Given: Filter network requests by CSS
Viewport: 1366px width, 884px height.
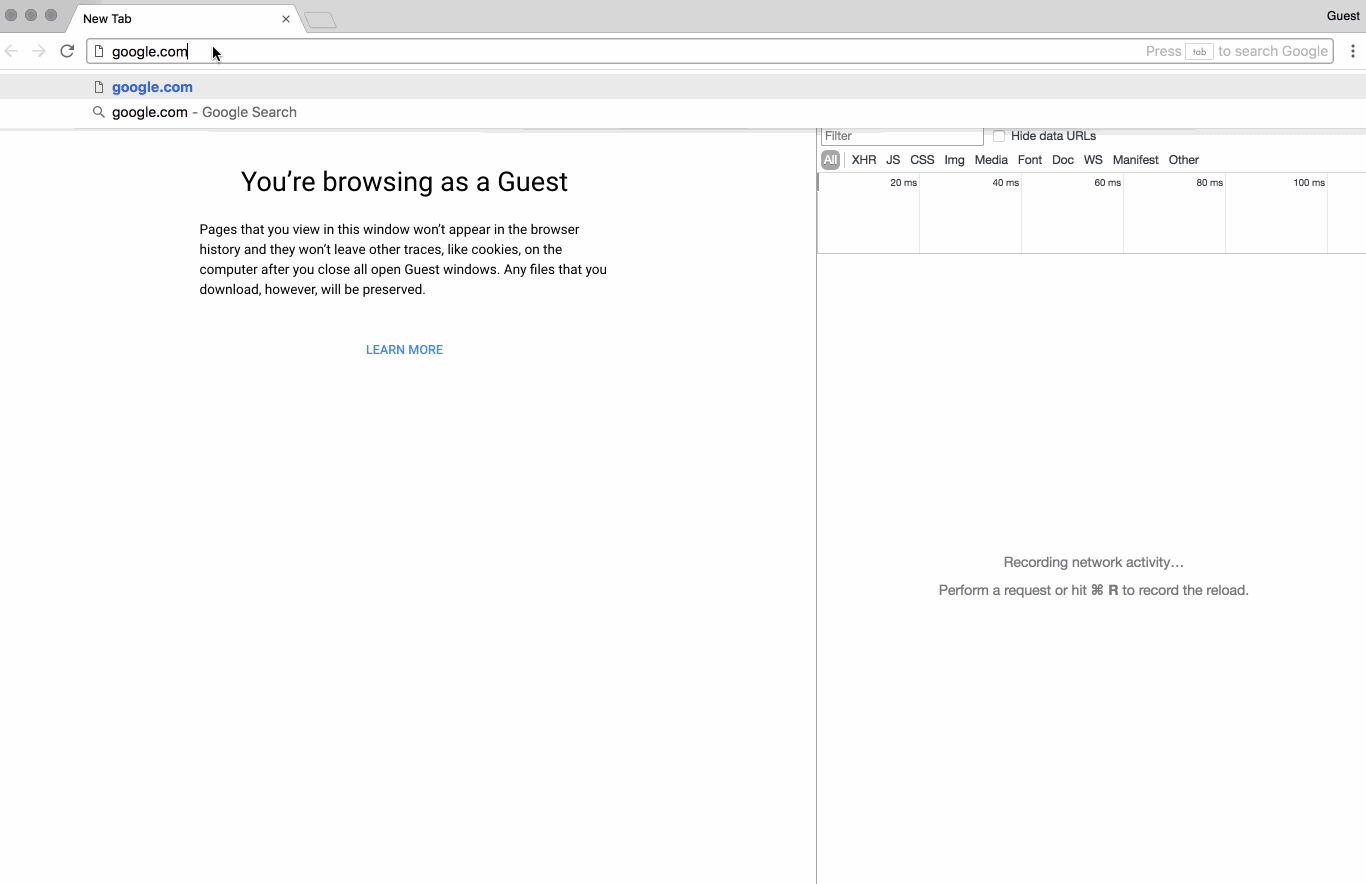Looking at the screenshot, I should pos(922,160).
